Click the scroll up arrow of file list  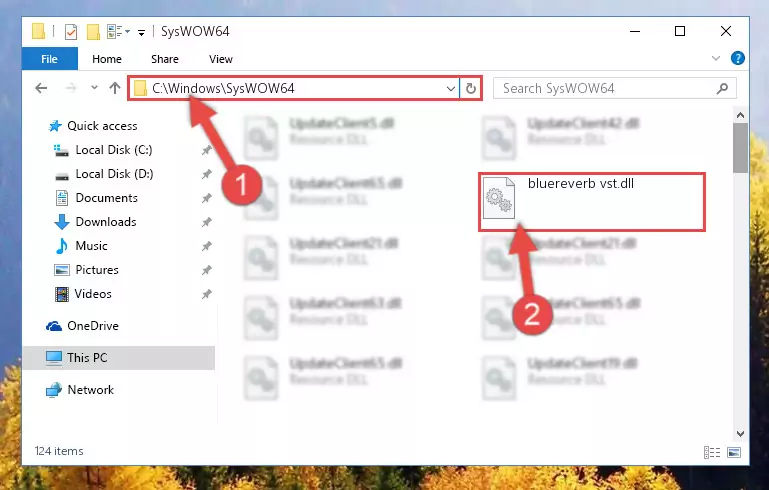[741, 115]
